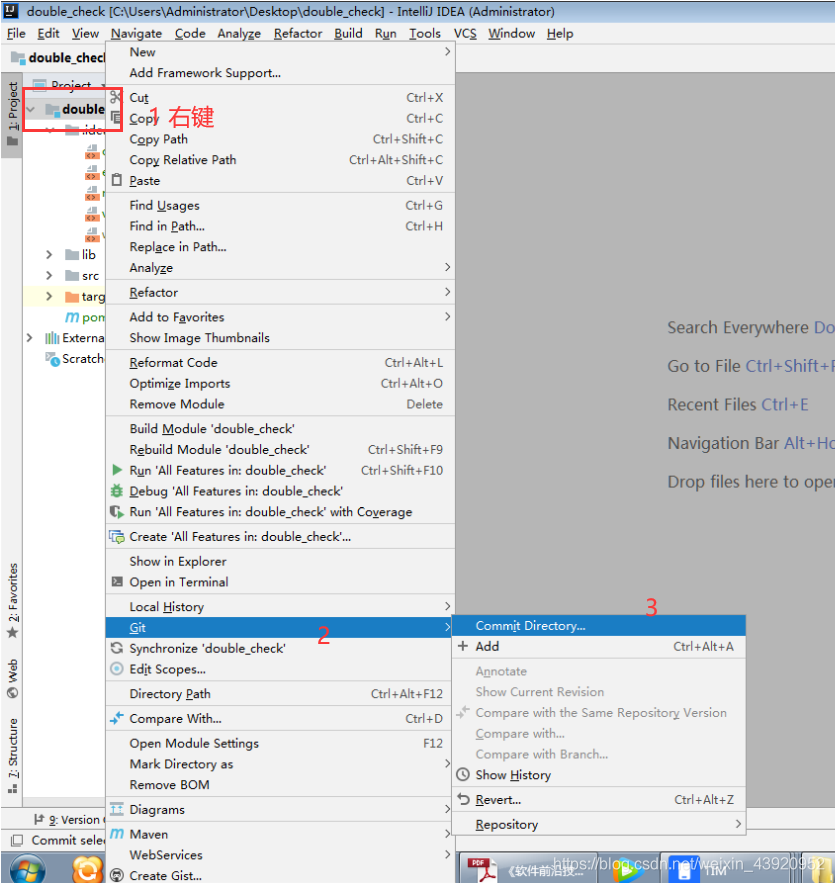Click the Open in Terminal icon
This screenshot has height=883, width=835.
pos(117,582)
